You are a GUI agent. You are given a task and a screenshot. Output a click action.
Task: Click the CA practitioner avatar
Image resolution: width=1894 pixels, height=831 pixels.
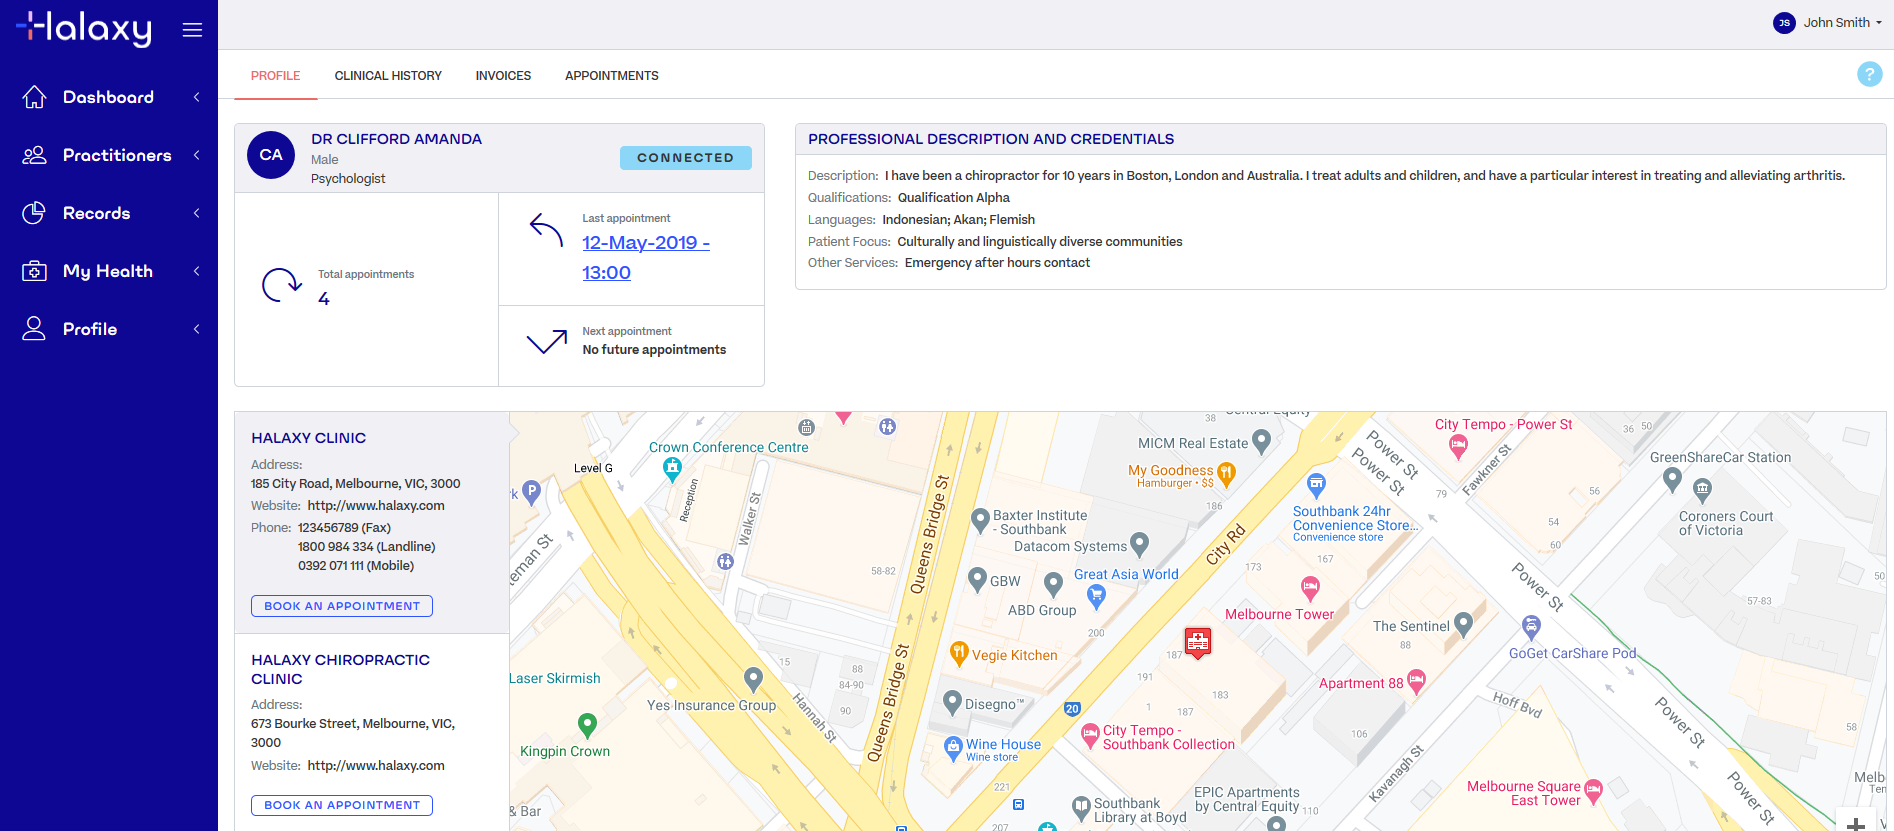click(x=271, y=155)
